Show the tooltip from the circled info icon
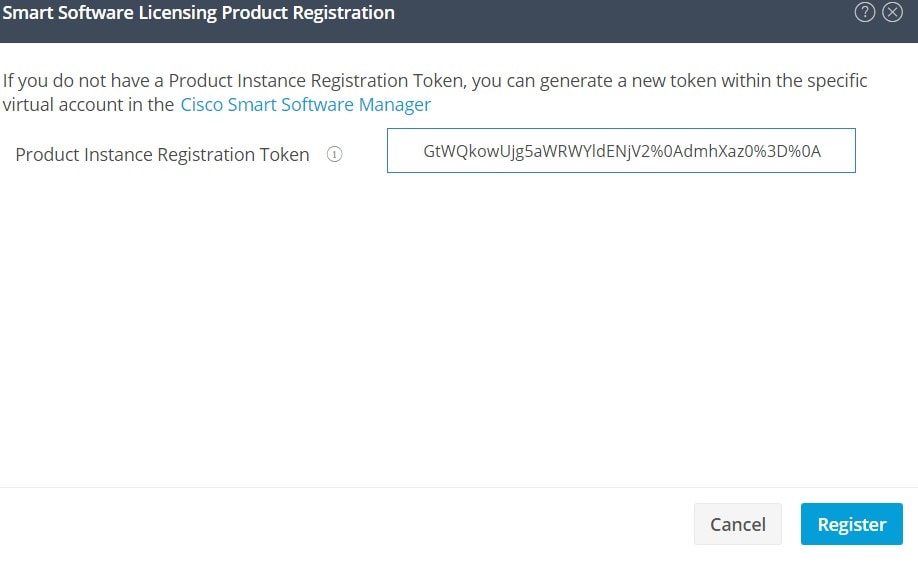Viewport: 918px width, 563px height. click(334, 155)
